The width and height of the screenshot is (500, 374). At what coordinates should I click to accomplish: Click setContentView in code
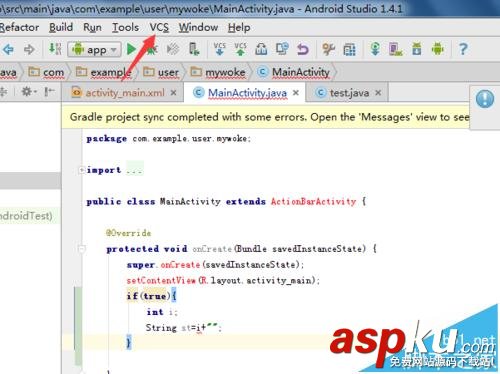pyautogui.click(x=161, y=280)
